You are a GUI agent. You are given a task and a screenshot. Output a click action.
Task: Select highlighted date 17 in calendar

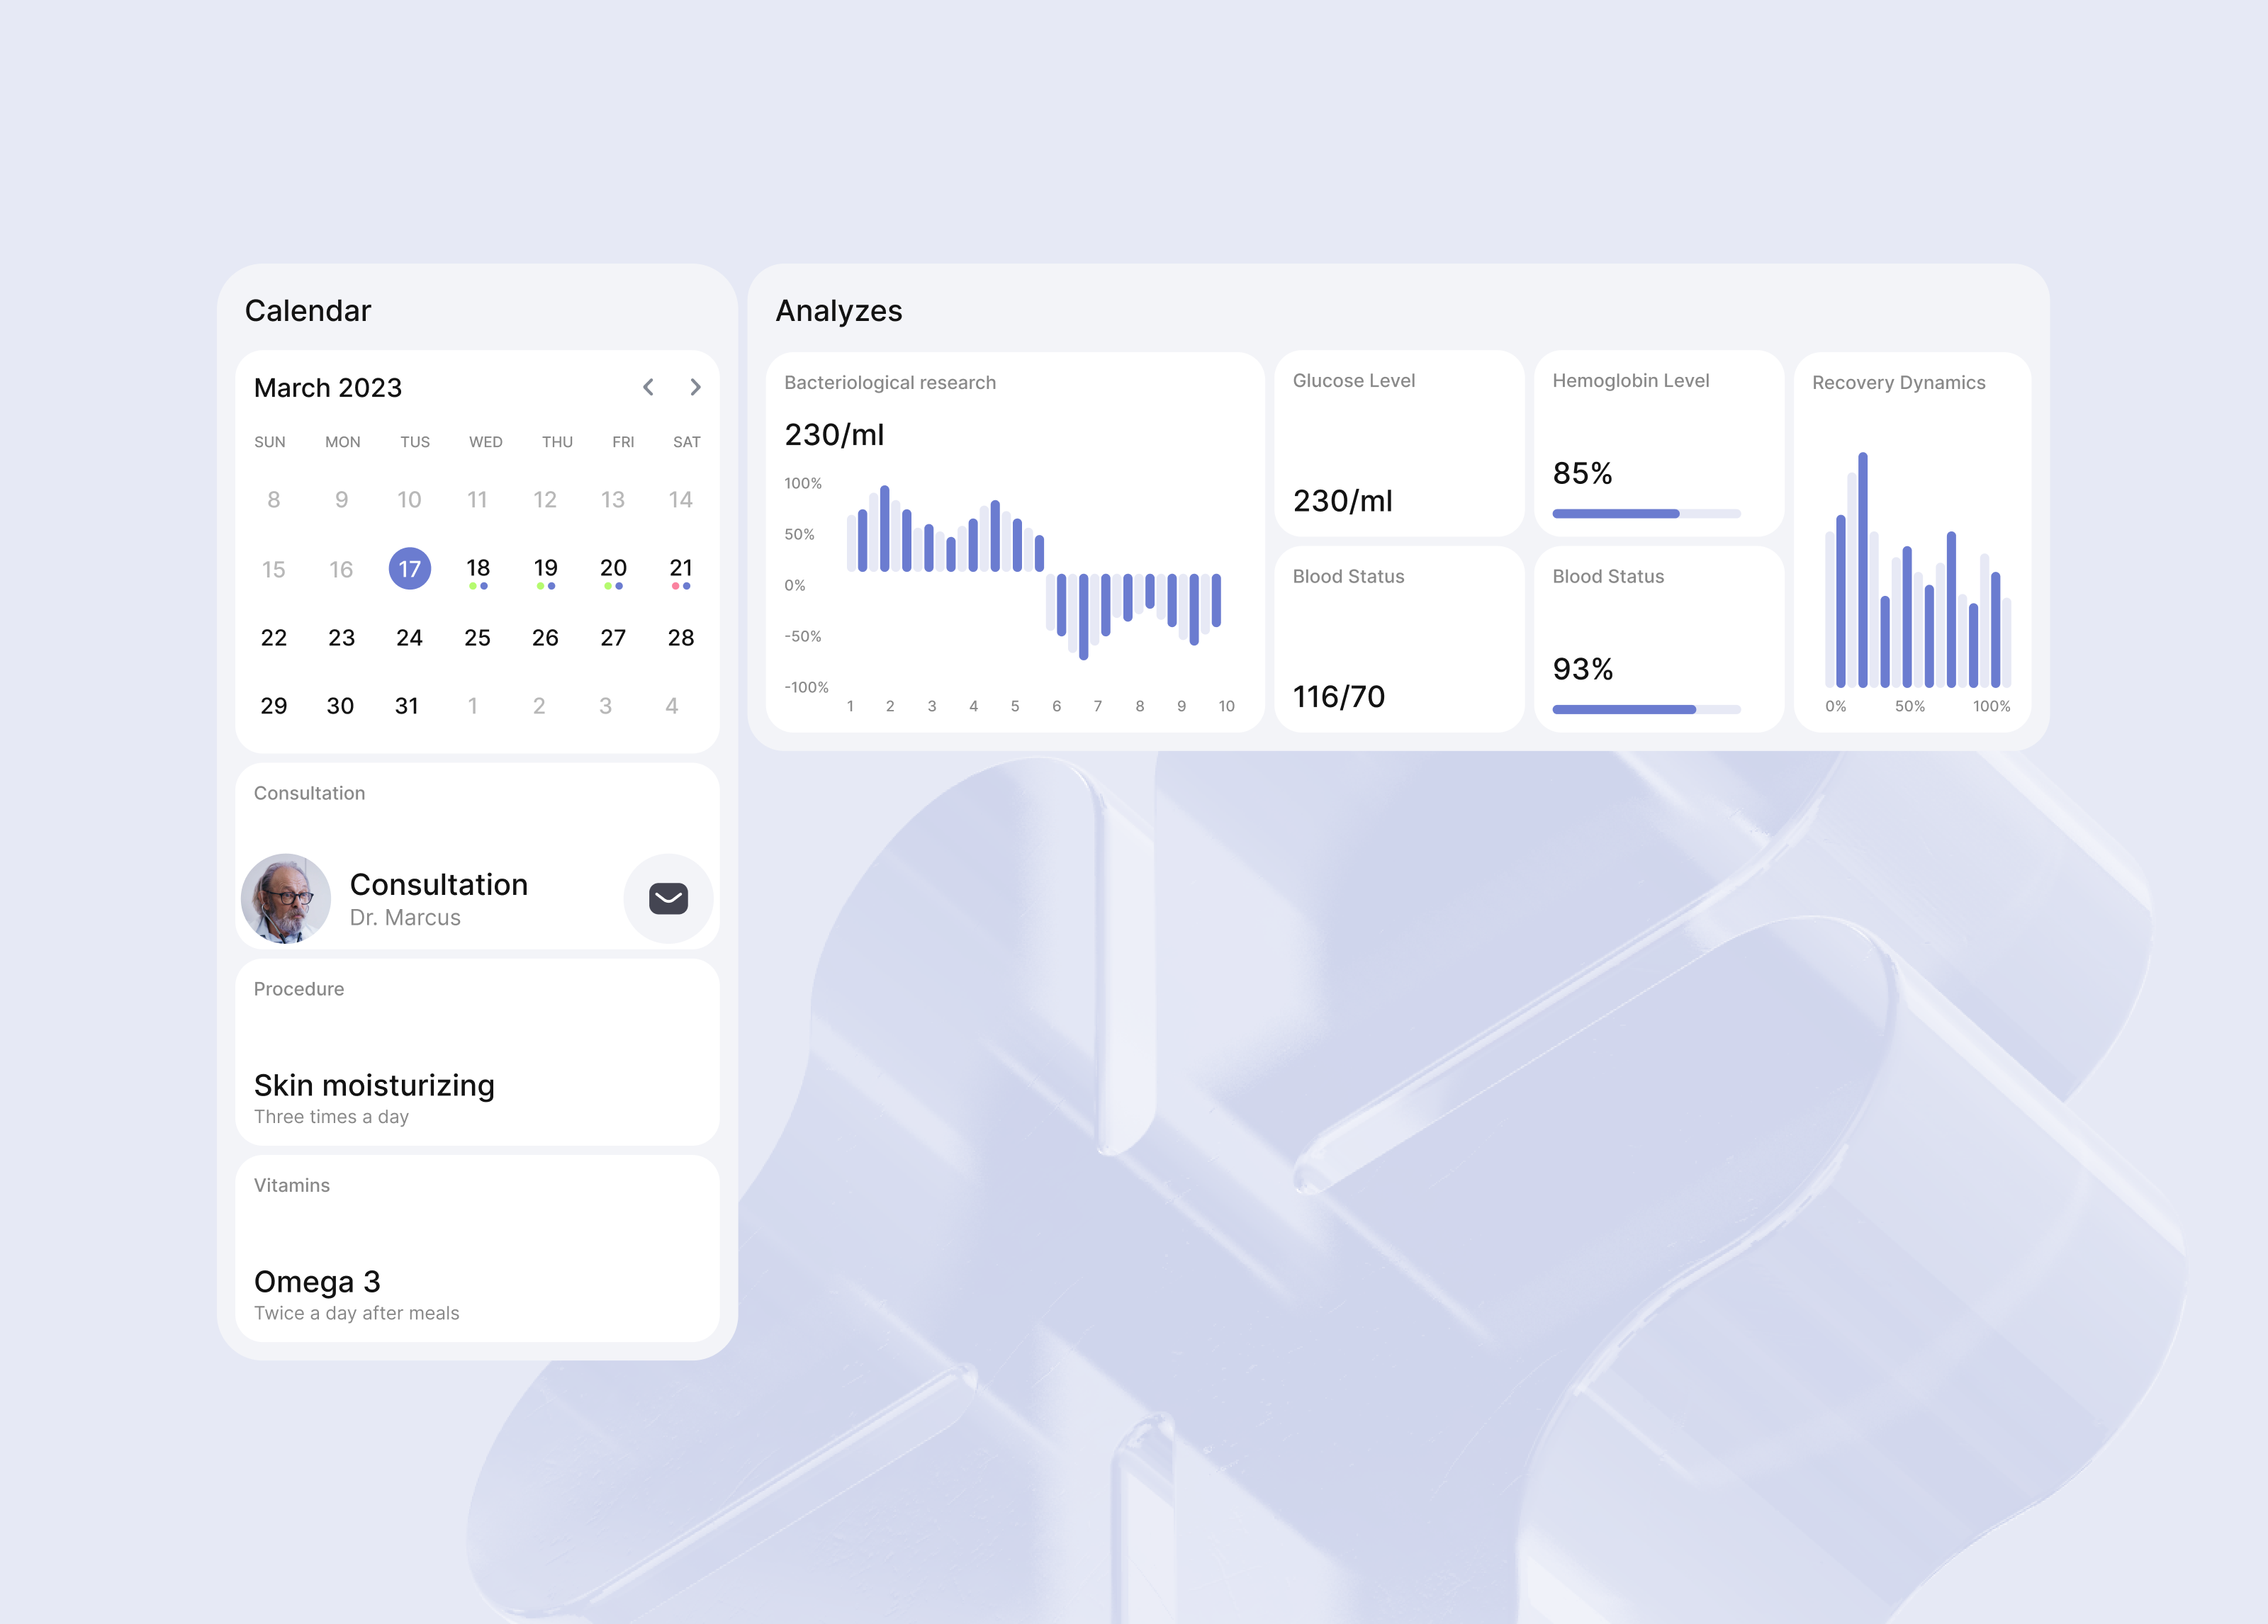tap(409, 569)
